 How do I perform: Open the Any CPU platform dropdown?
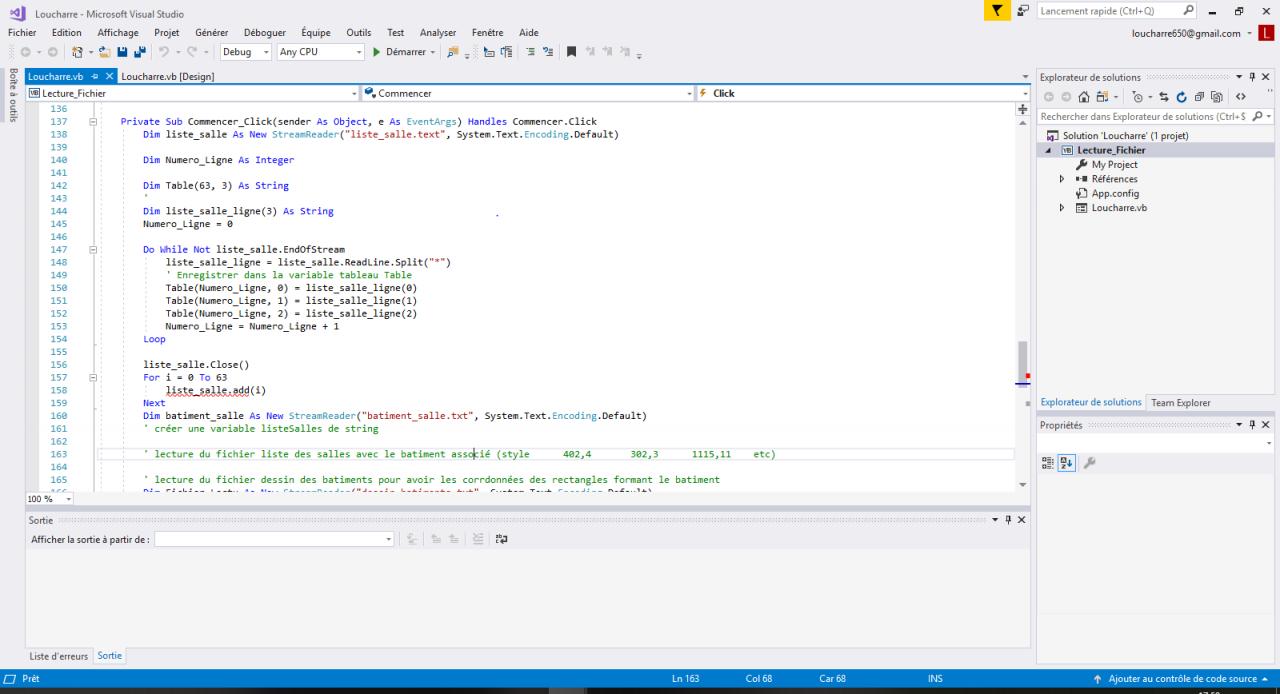click(320, 52)
